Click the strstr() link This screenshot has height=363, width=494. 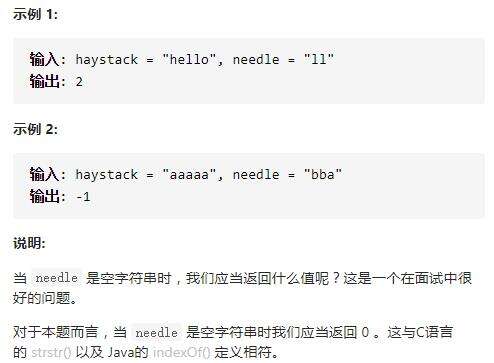pyautogui.click(x=51, y=352)
